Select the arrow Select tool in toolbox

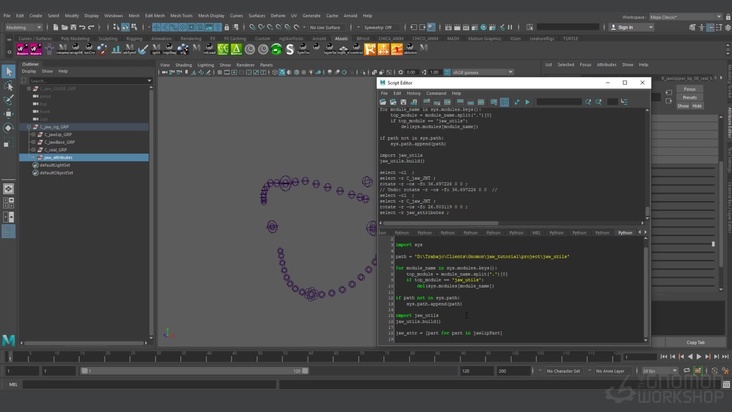pos(8,72)
